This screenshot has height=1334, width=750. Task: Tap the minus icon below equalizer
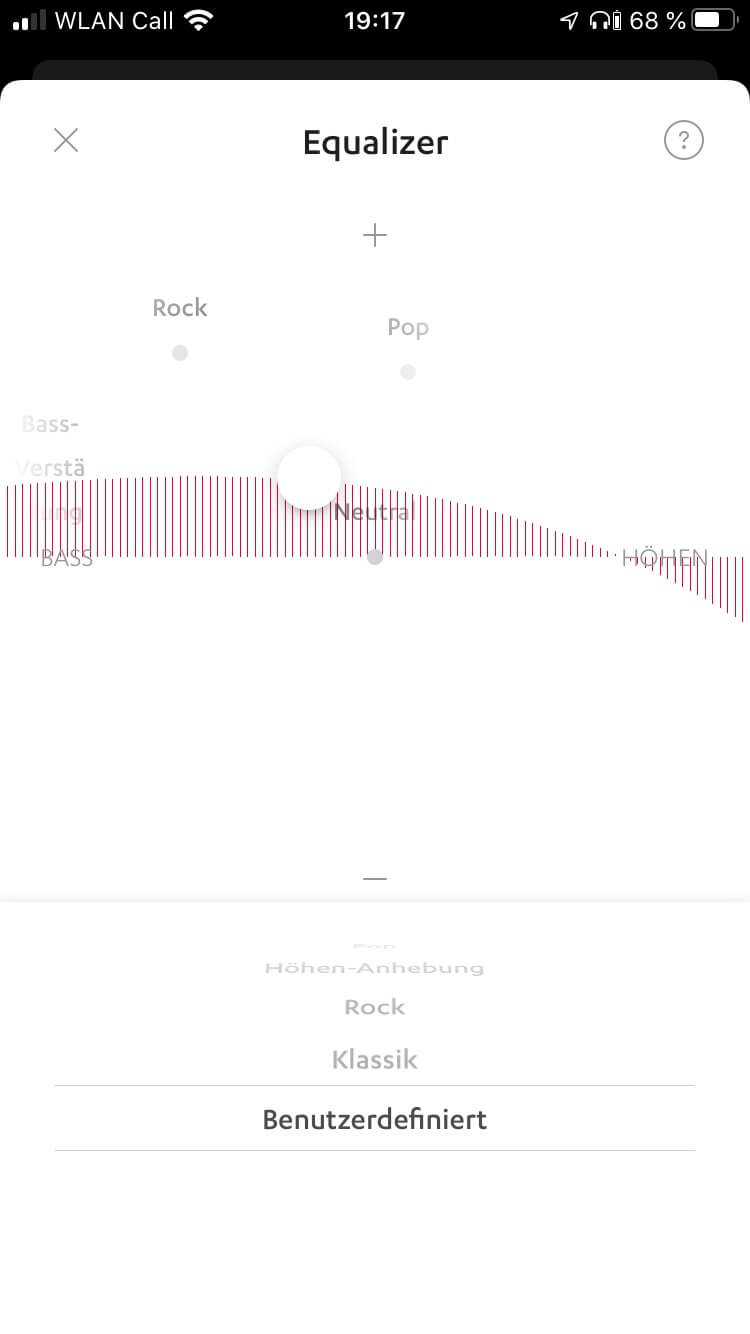click(375, 878)
